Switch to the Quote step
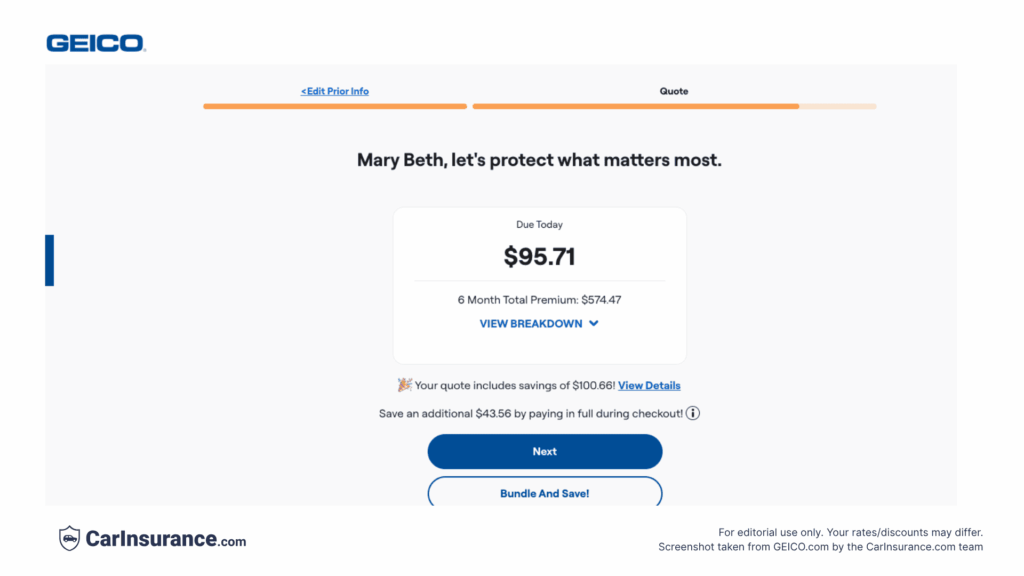1024x576 pixels. 673,91
